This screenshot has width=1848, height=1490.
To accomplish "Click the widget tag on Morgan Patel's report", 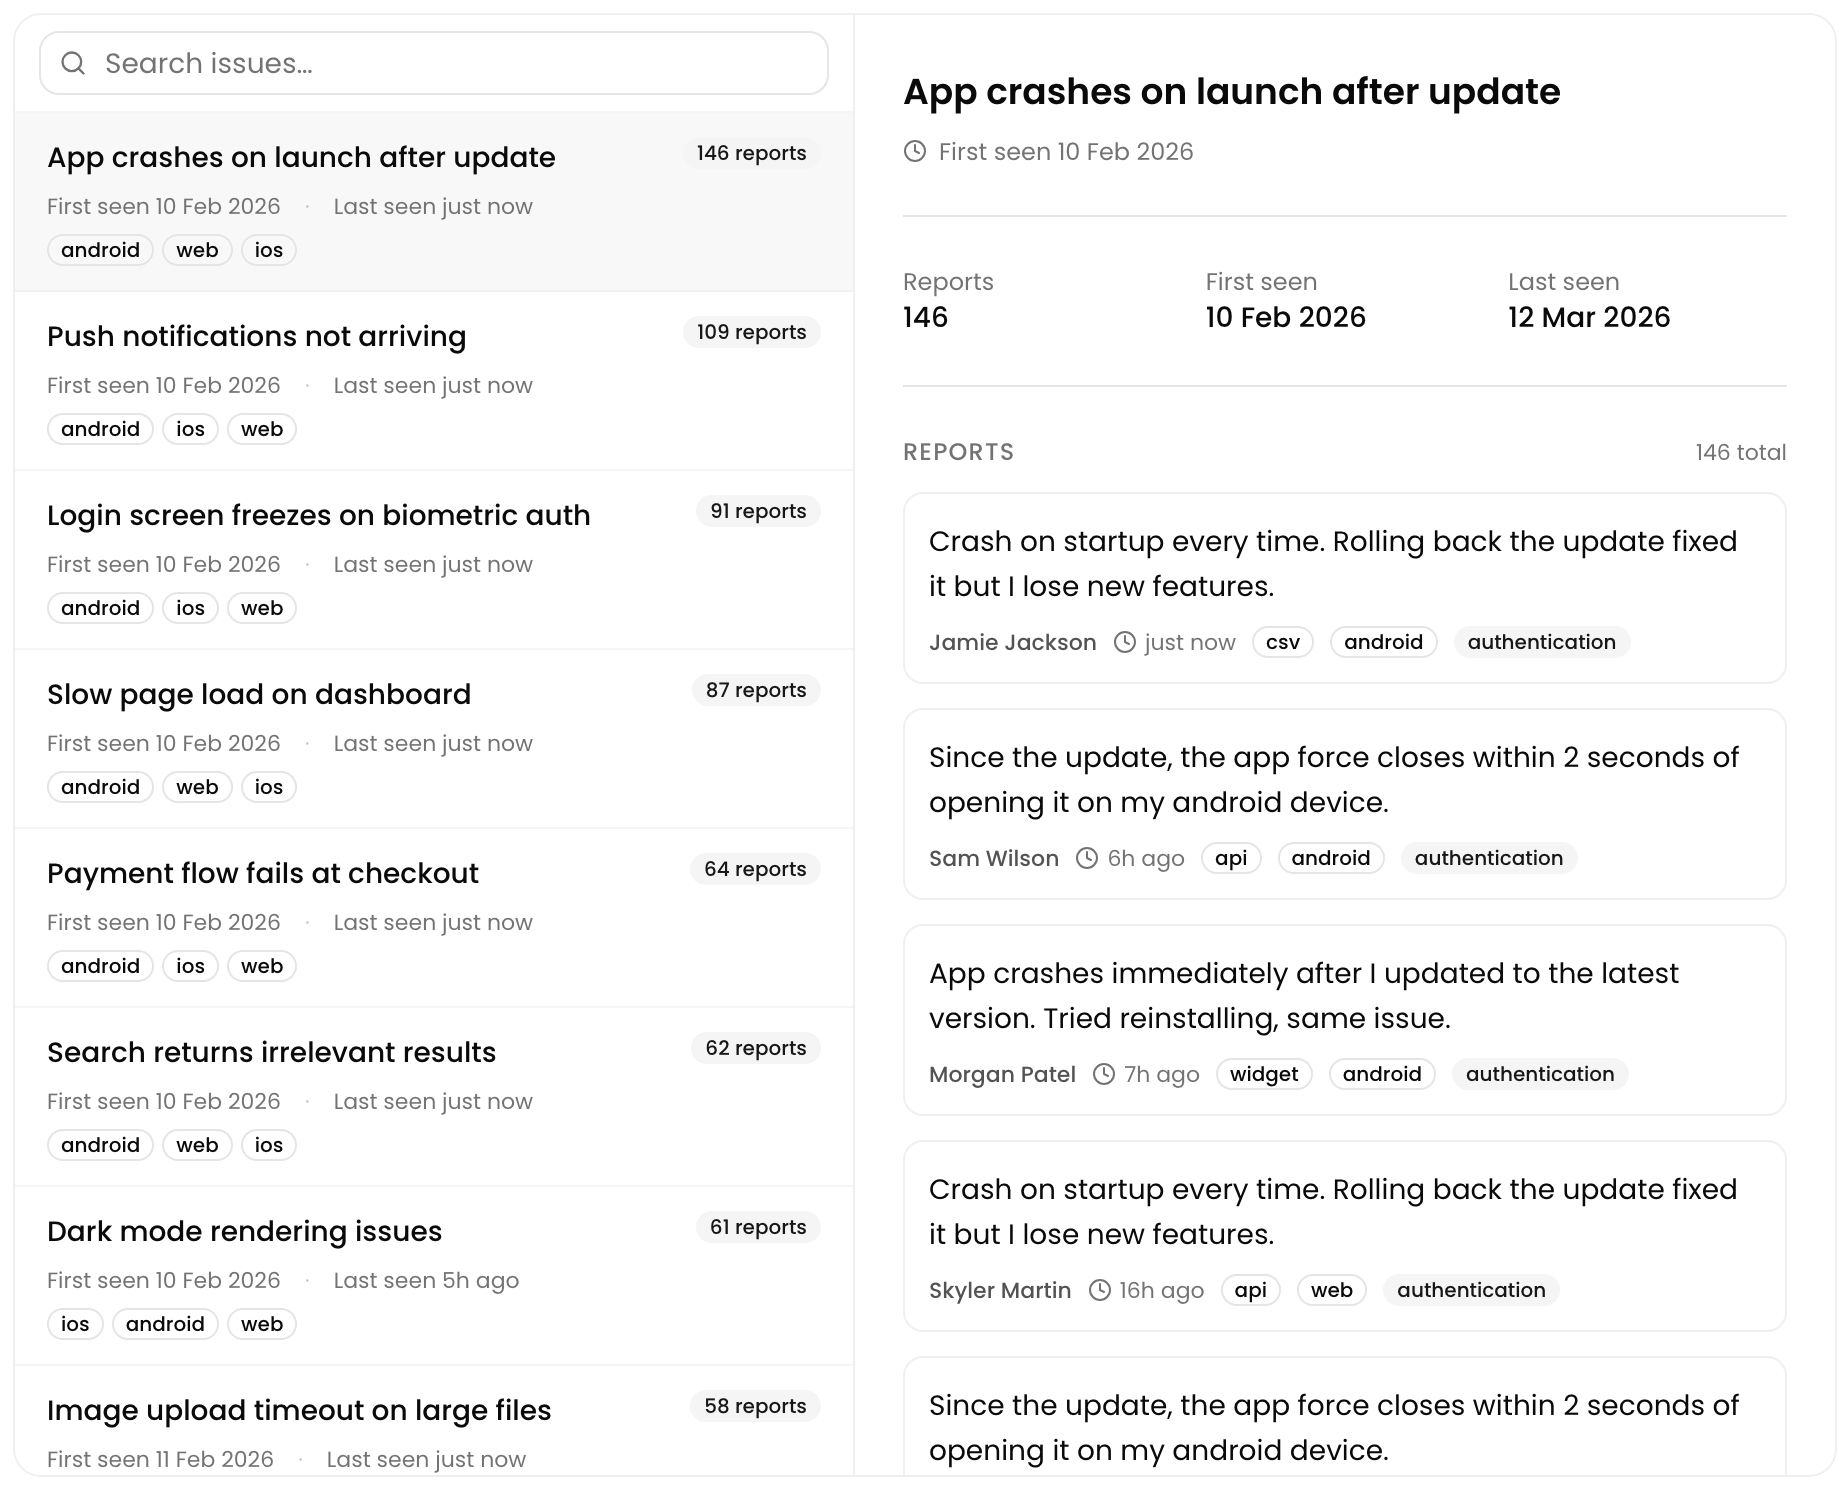I will 1264,1074.
